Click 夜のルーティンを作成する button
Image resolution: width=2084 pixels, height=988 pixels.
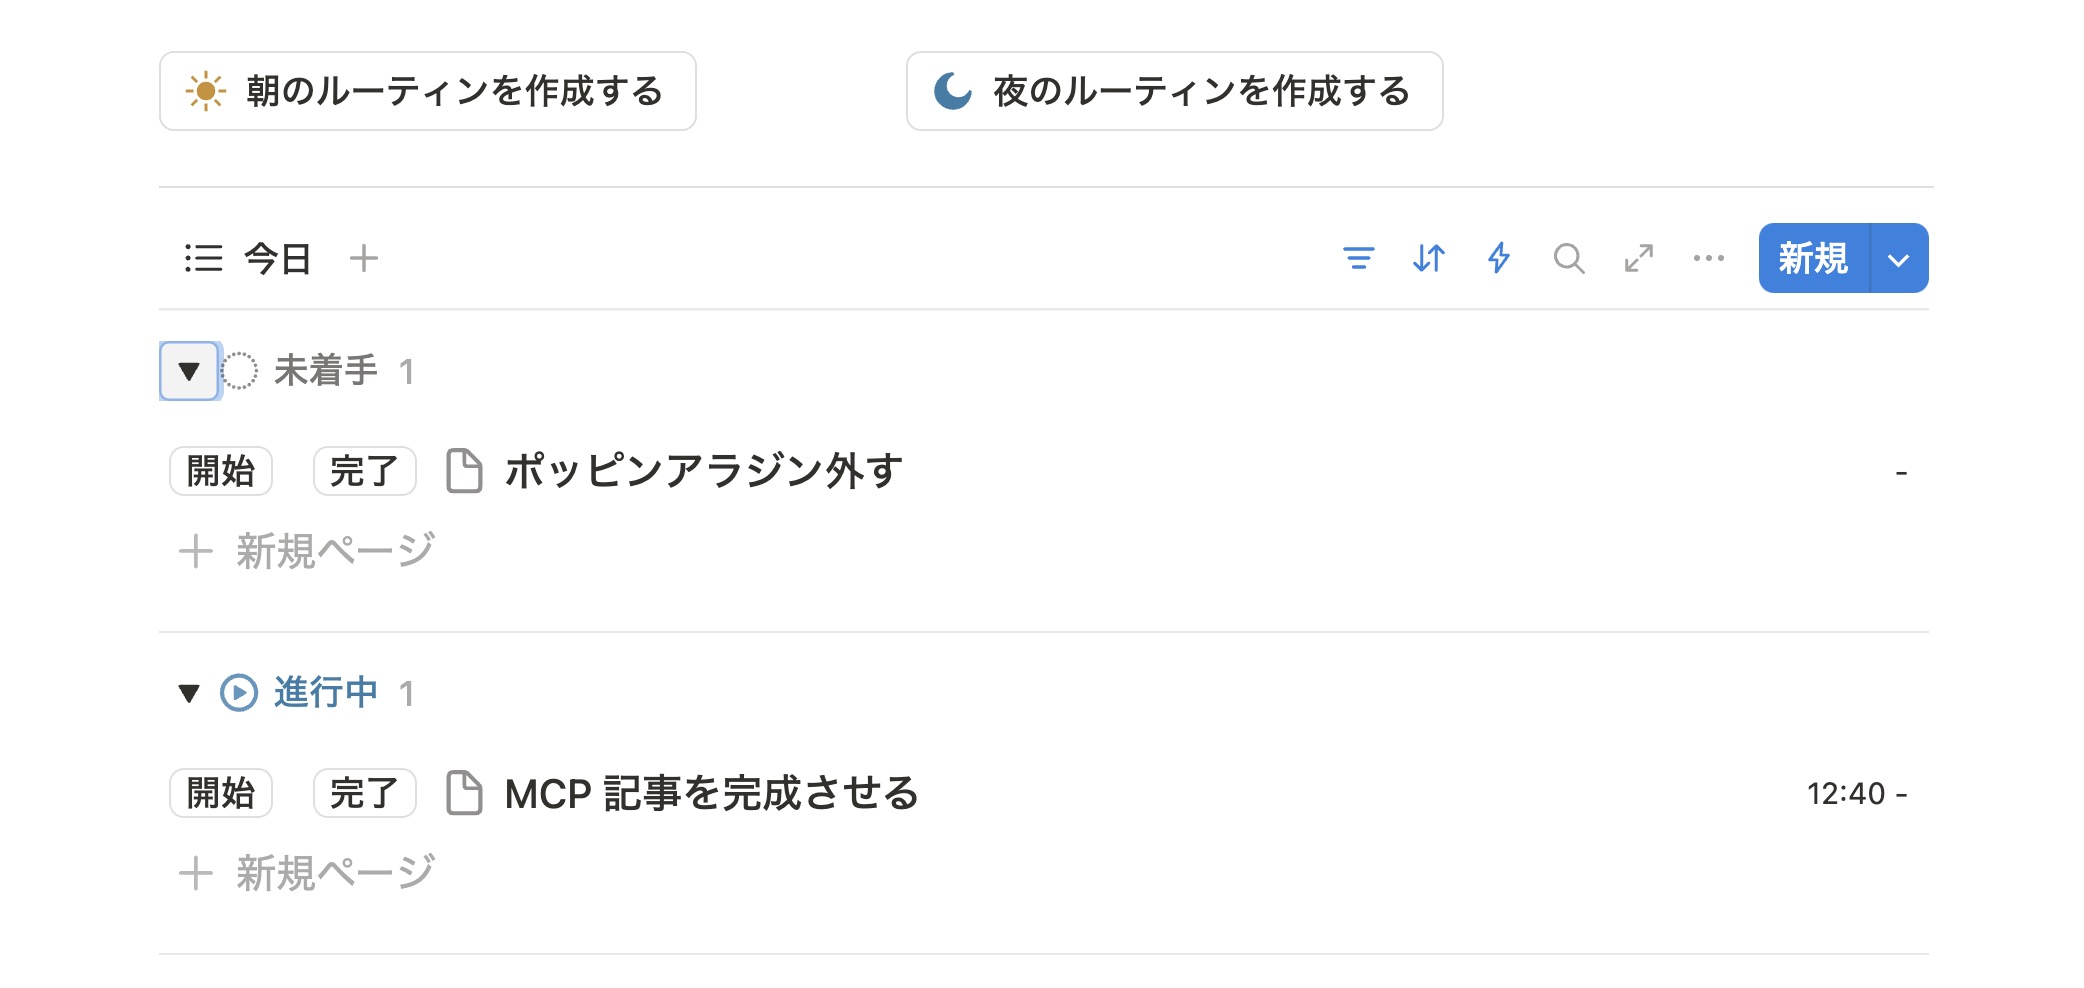(x=1174, y=91)
